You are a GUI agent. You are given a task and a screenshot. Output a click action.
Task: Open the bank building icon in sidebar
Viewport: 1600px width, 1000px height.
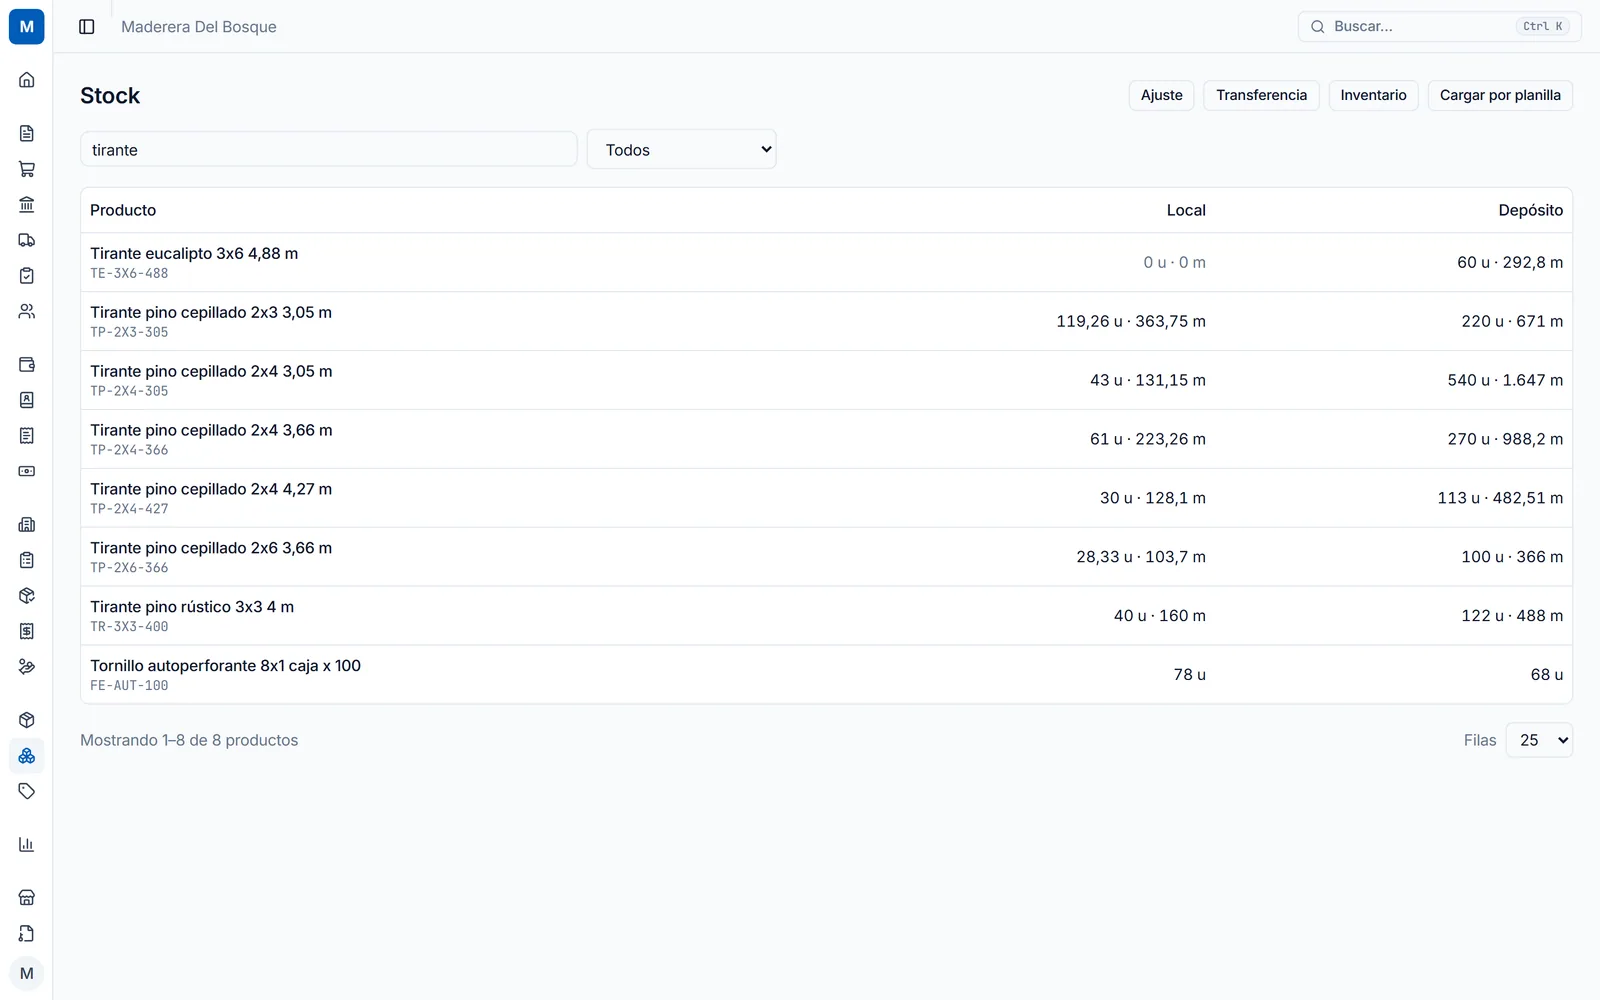click(x=27, y=205)
